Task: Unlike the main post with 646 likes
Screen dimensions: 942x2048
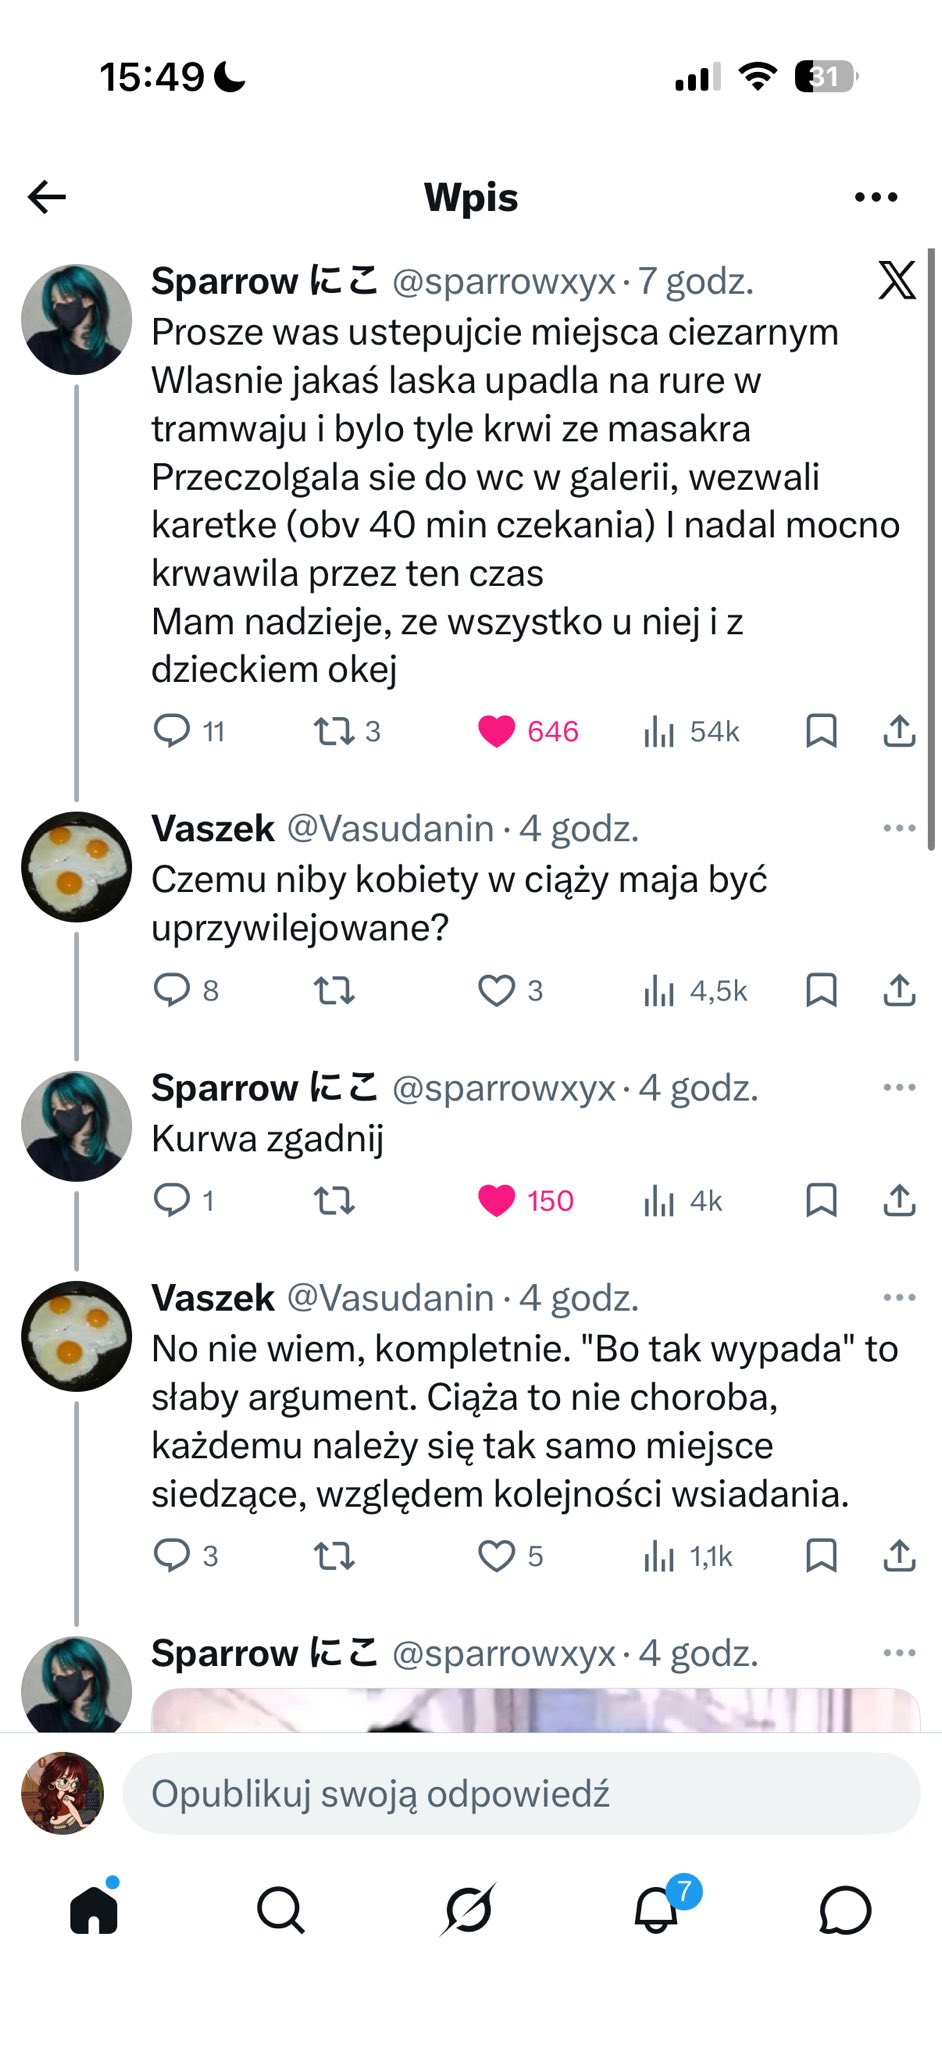Action: point(497,732)
